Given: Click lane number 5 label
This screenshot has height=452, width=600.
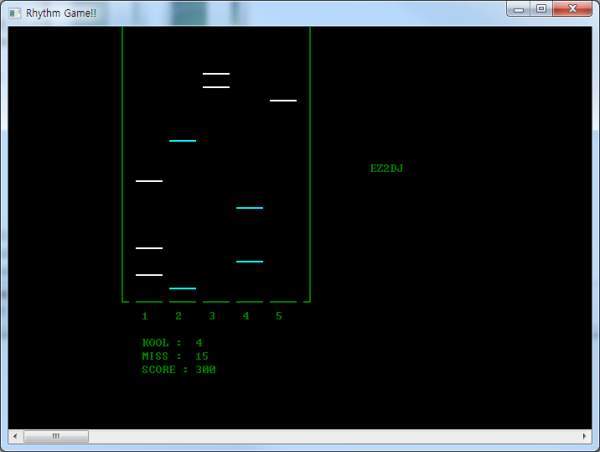Looking at the screenshot, I should click(x=279, y=316).
